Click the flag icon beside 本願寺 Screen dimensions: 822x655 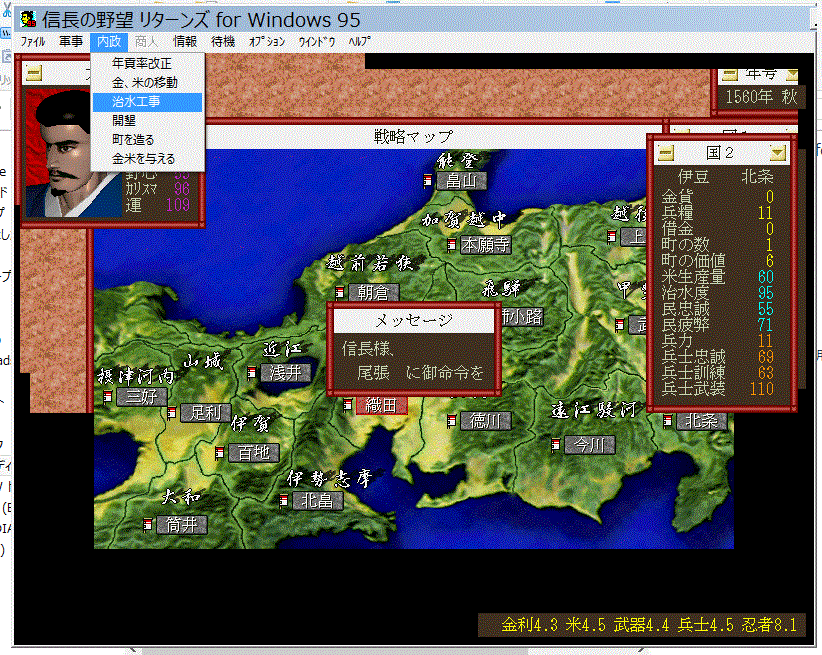coord(451,244)
